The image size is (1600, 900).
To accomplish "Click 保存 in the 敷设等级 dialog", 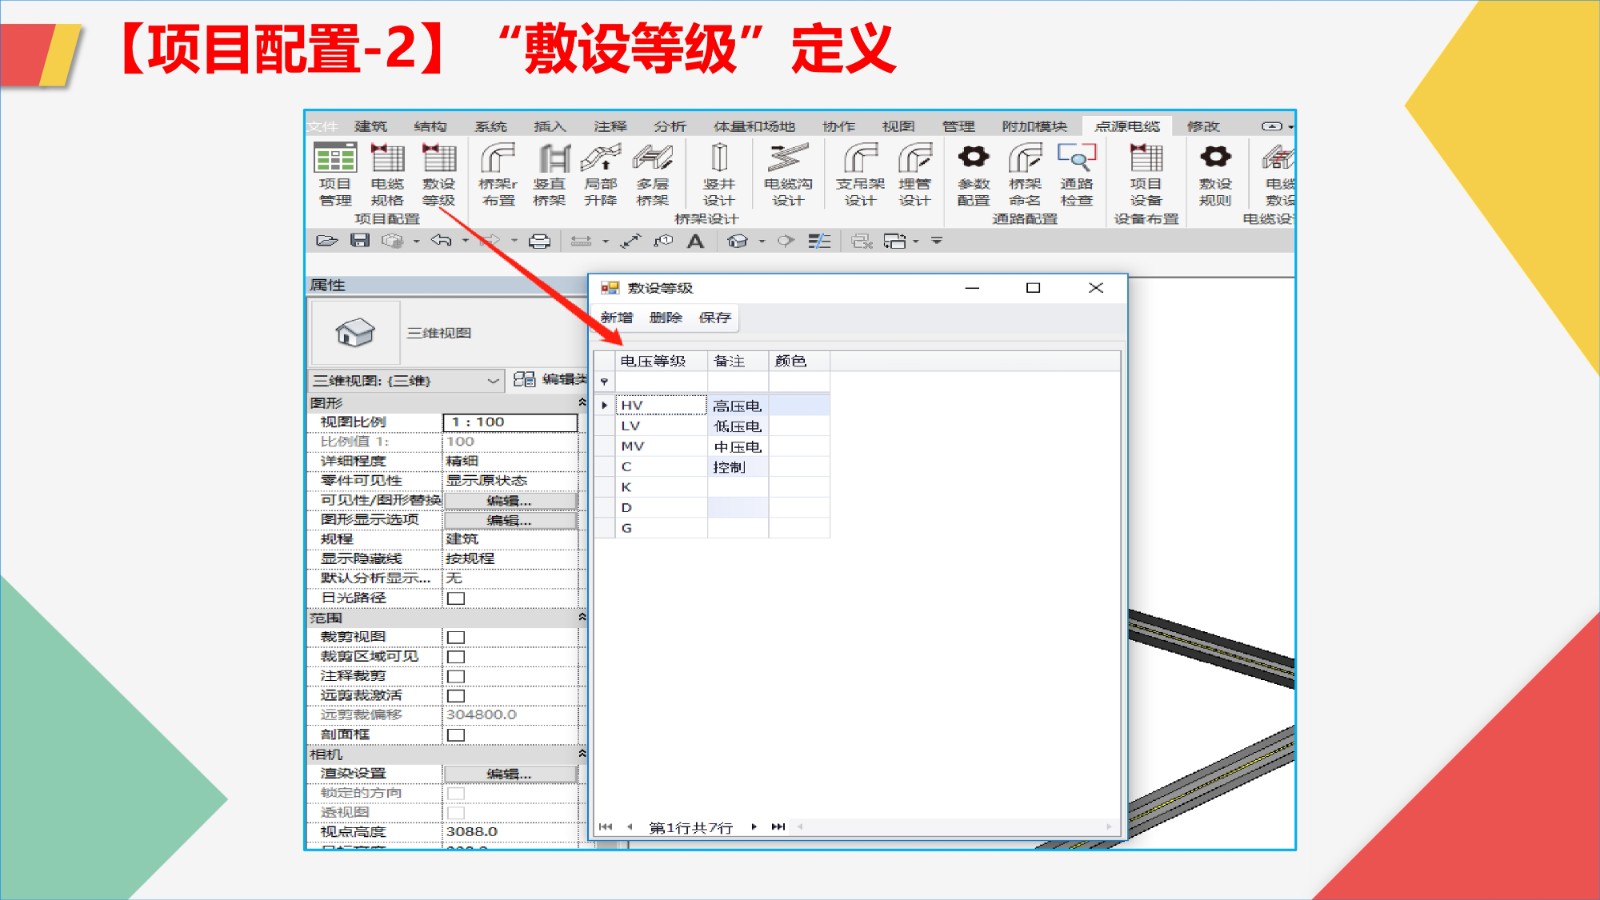I will tap(715, 318).
